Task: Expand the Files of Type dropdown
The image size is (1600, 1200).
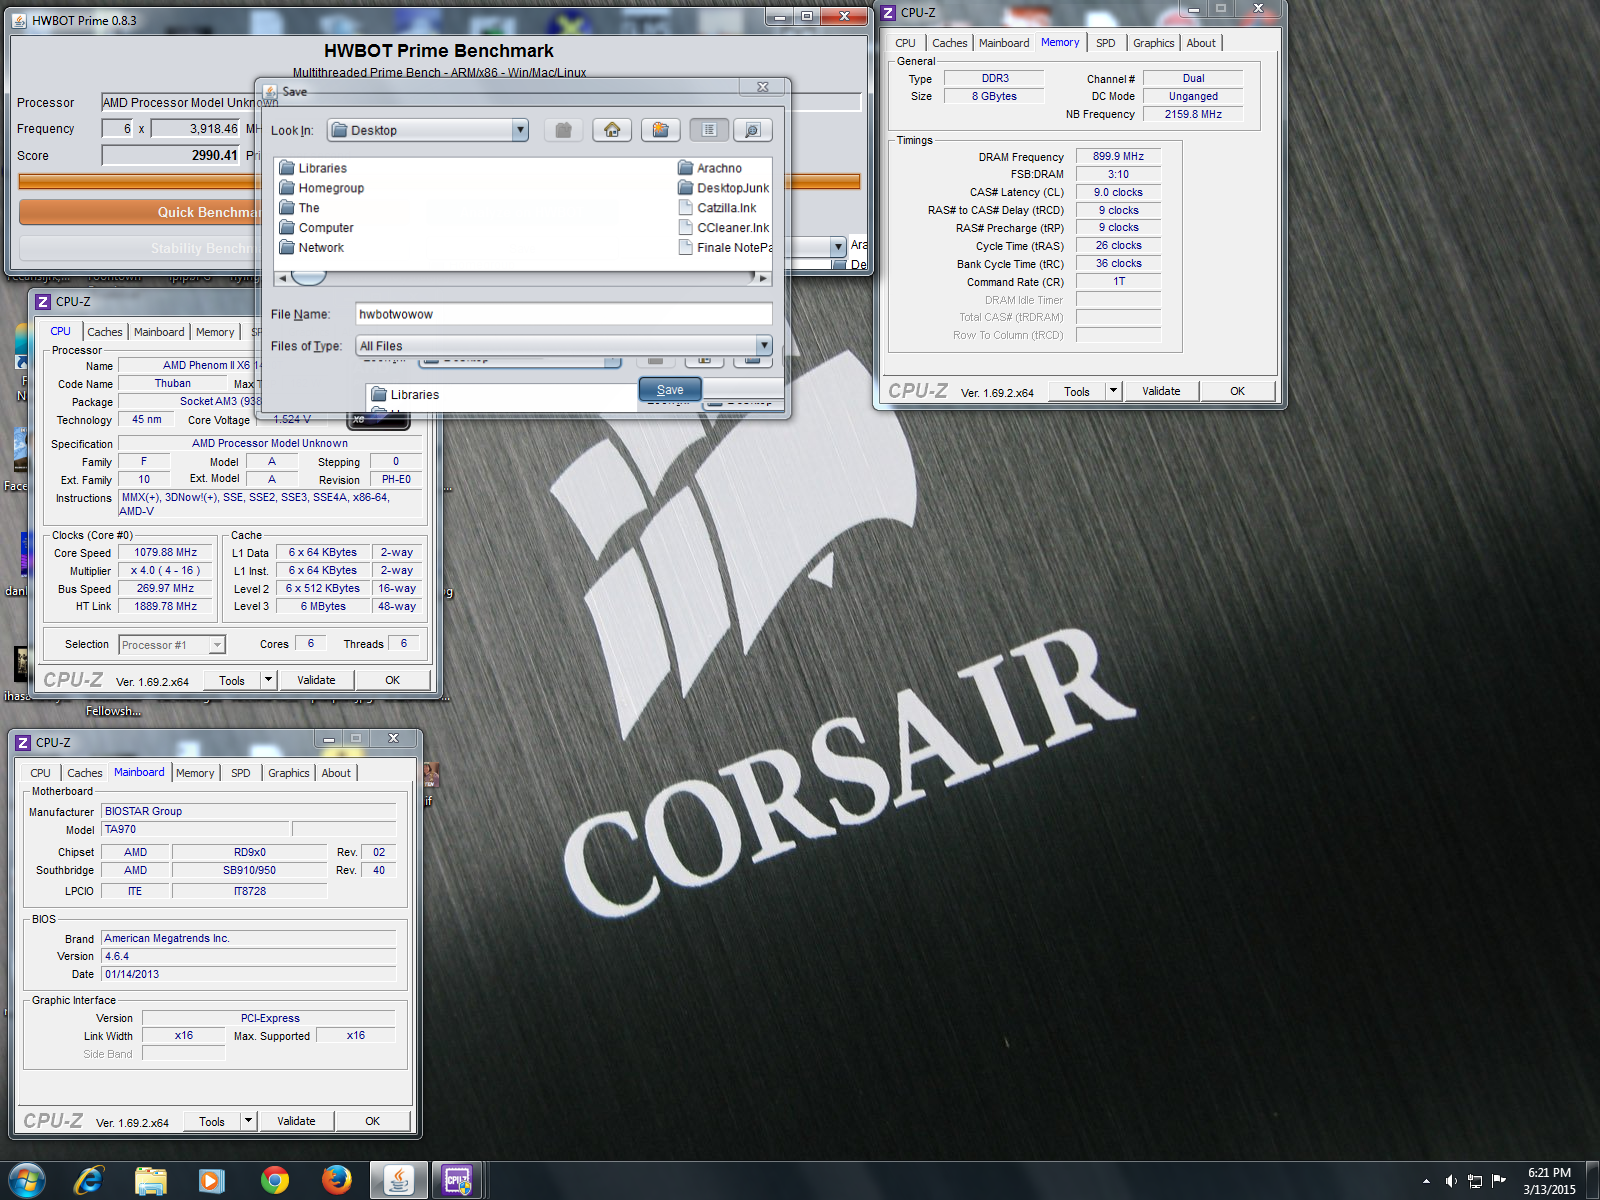Action: [764, 346]
